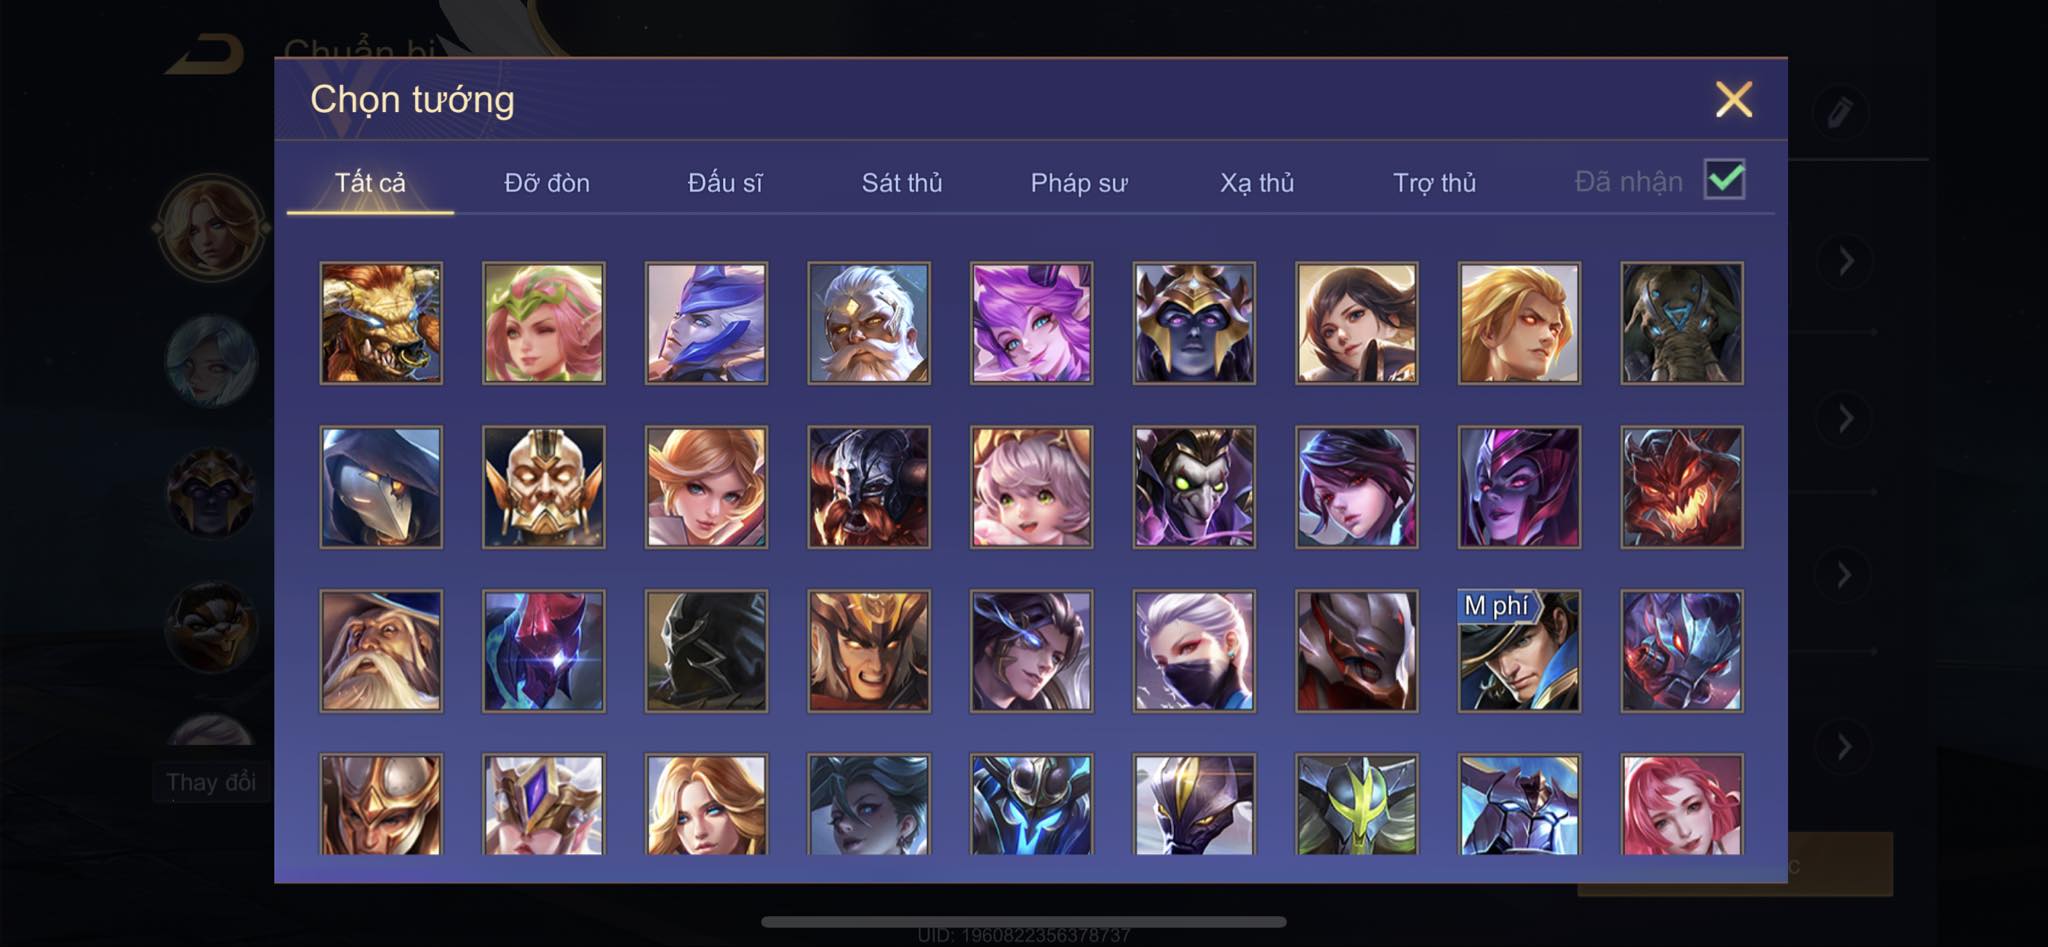Choose the elephant warrior hero portrait

[1682, 323]
